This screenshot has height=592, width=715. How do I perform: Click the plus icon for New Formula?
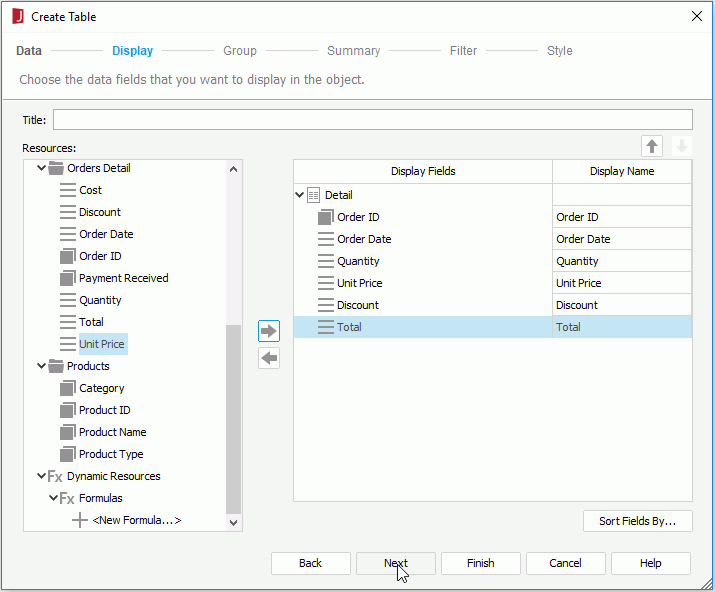(80, 520)
